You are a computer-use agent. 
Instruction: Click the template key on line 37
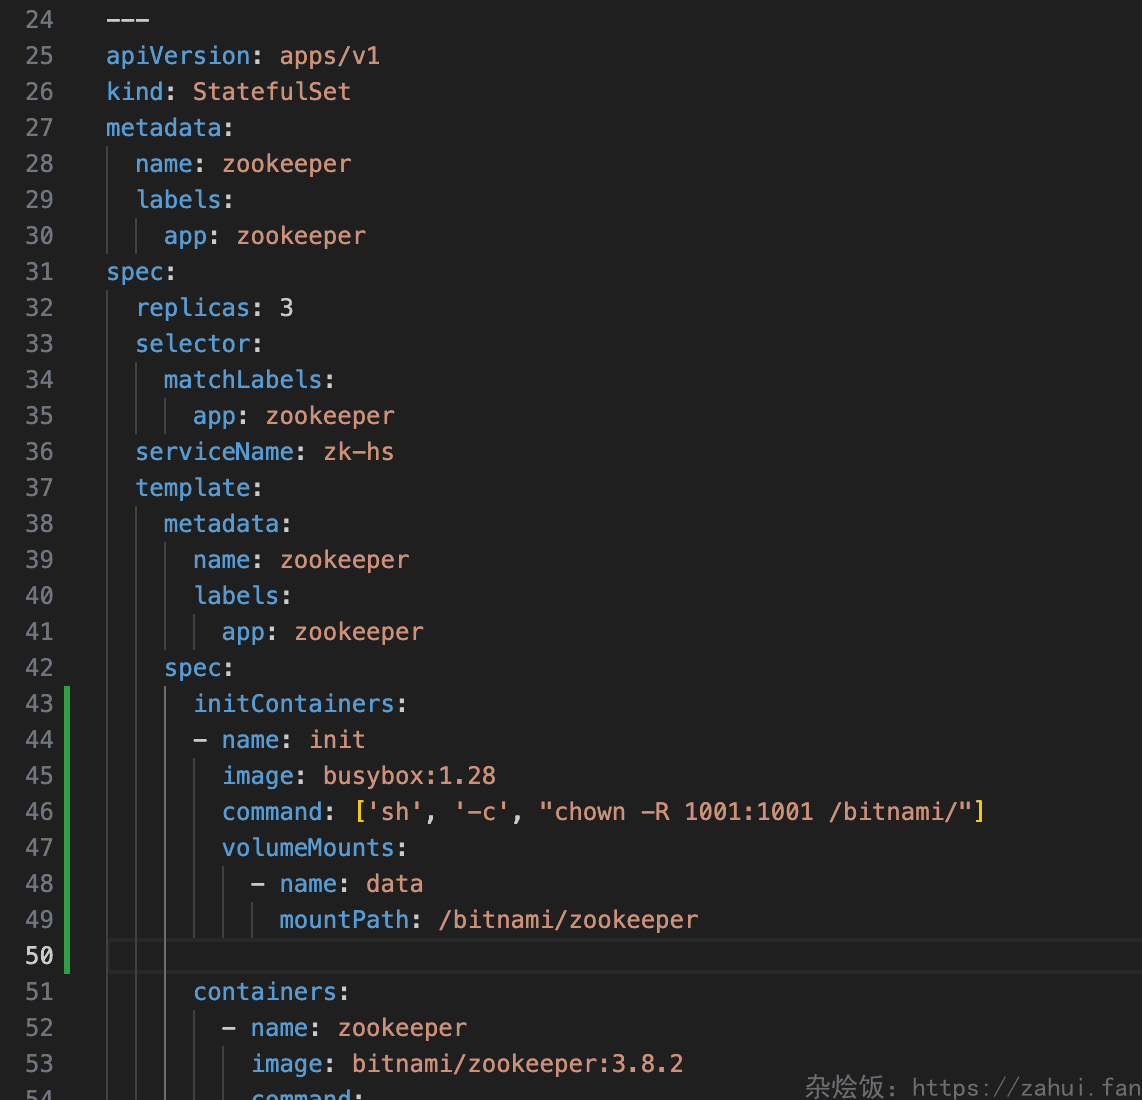point(194,487)
